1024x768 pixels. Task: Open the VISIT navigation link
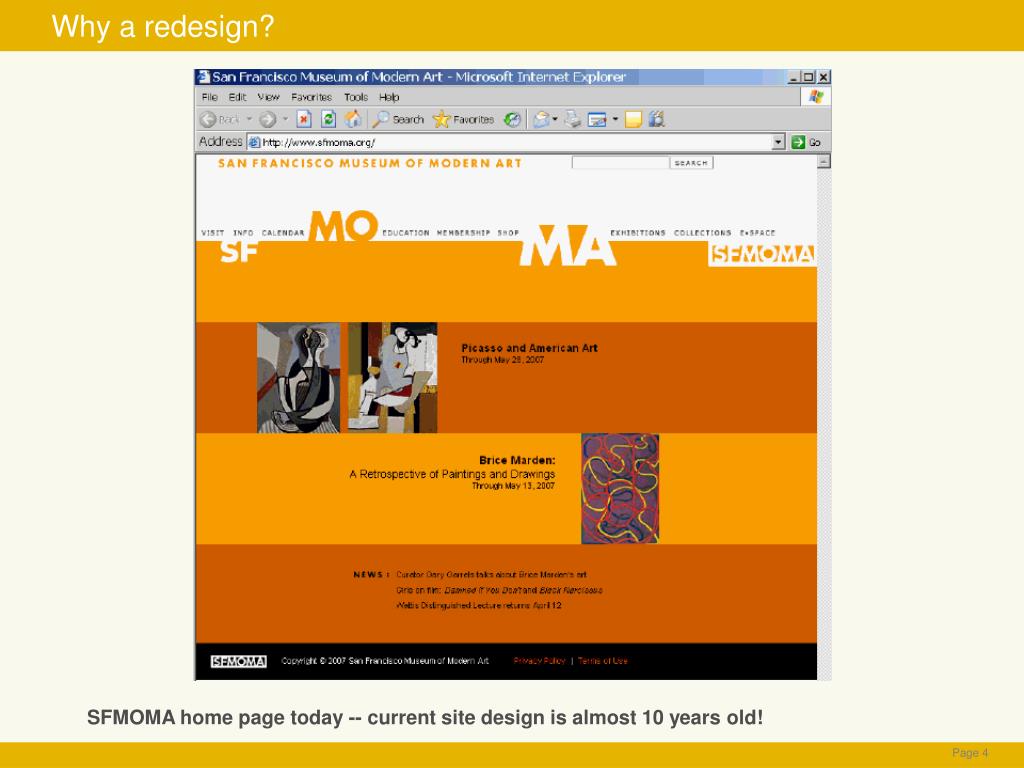click(x=213, y=232)
